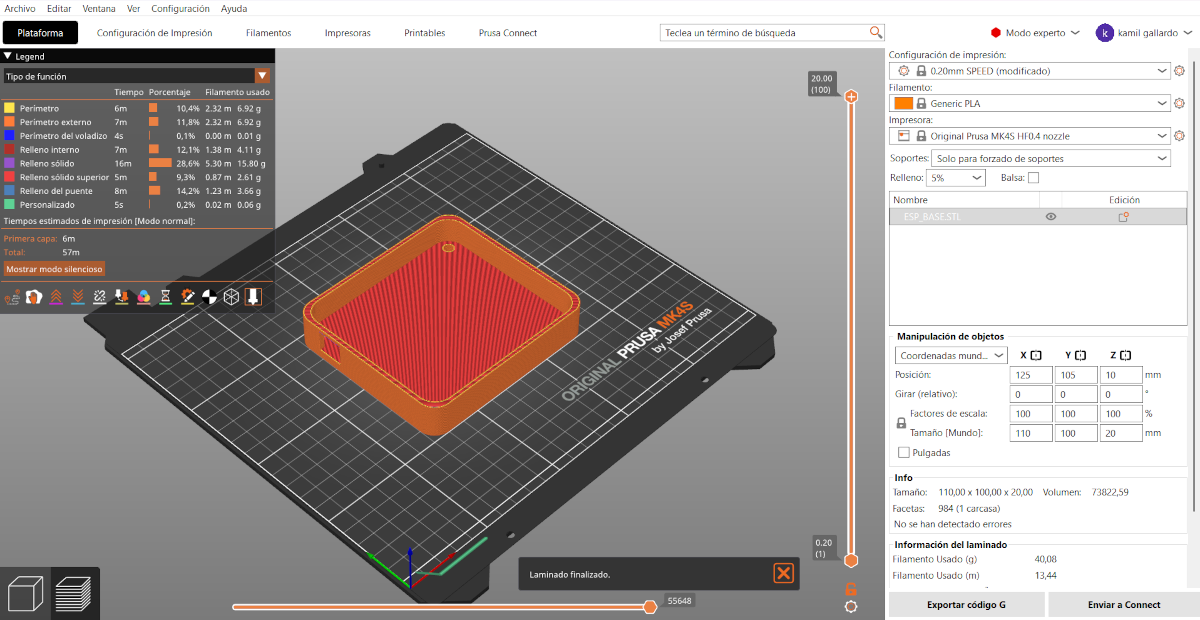Screen dimensions: 1200x620
Task: Click the vertical layer slider lock icon
Action: 851,589
